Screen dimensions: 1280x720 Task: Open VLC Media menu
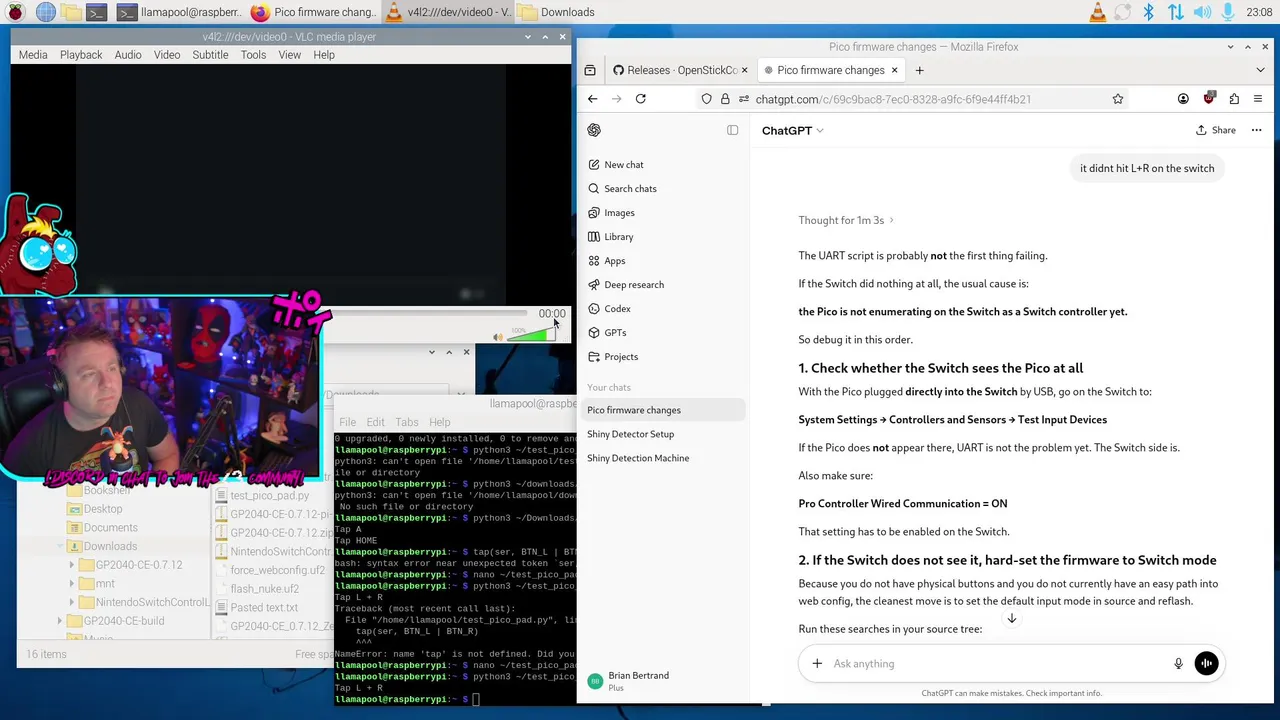pos(33,55)
